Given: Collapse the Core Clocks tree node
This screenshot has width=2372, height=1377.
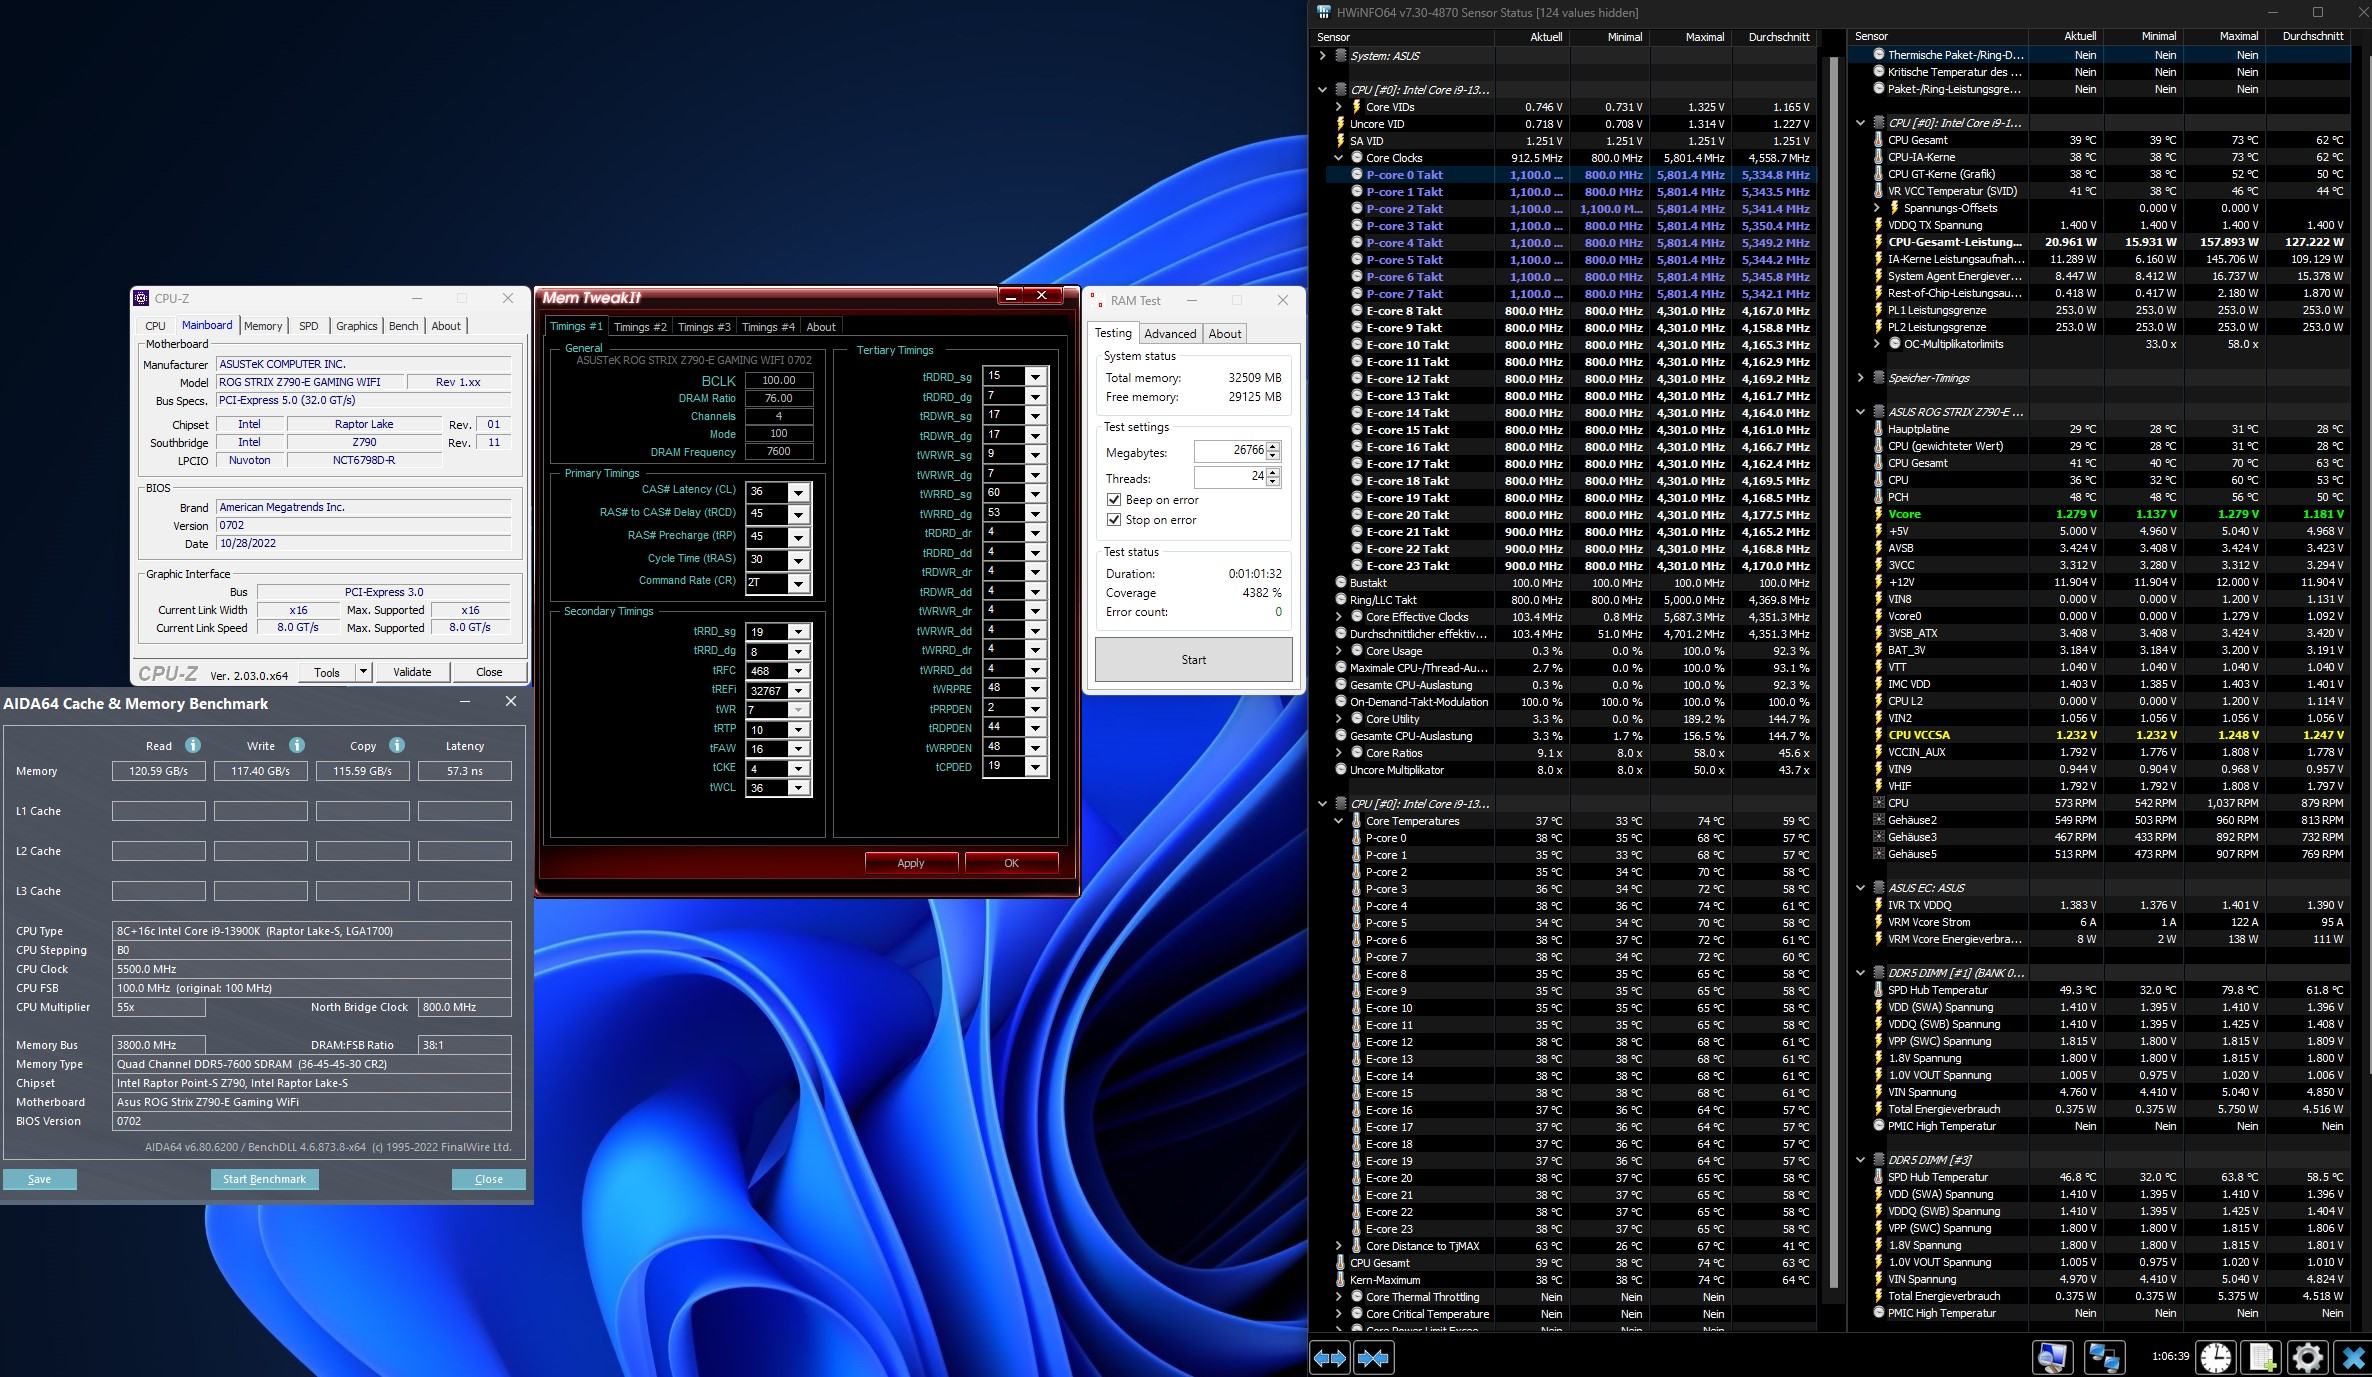Looking at the screenshot, I should click(x=1339, y=158).
